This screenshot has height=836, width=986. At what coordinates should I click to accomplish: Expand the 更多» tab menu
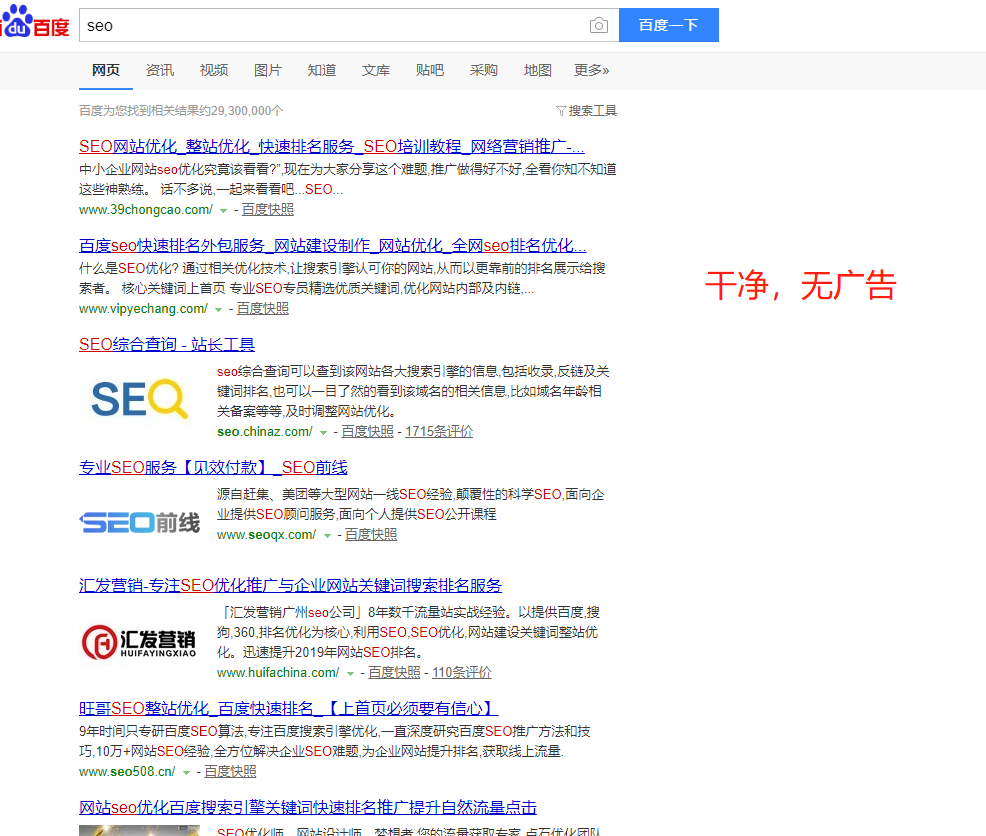pyautogui.click(x=592, y=70)
